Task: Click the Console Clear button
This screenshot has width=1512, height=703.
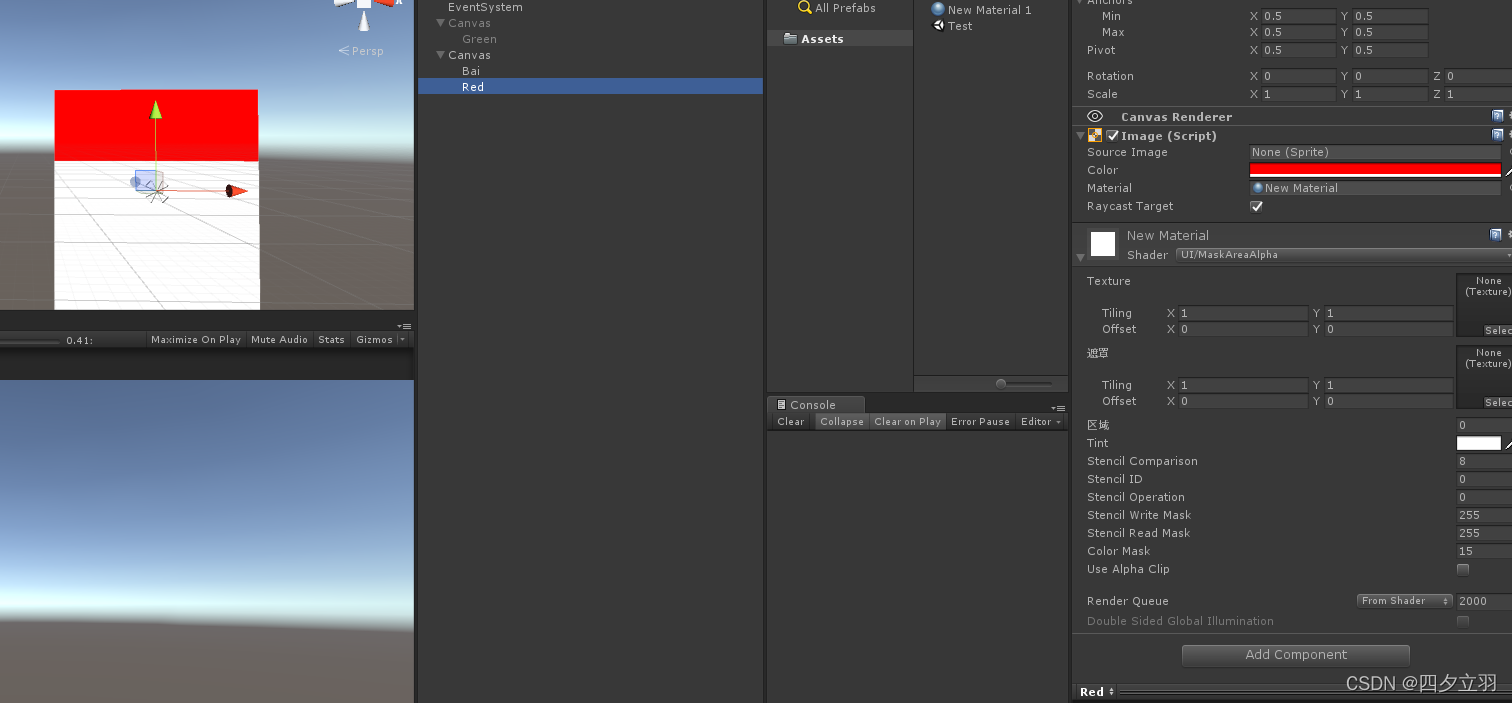Action: tap(791, 422)
